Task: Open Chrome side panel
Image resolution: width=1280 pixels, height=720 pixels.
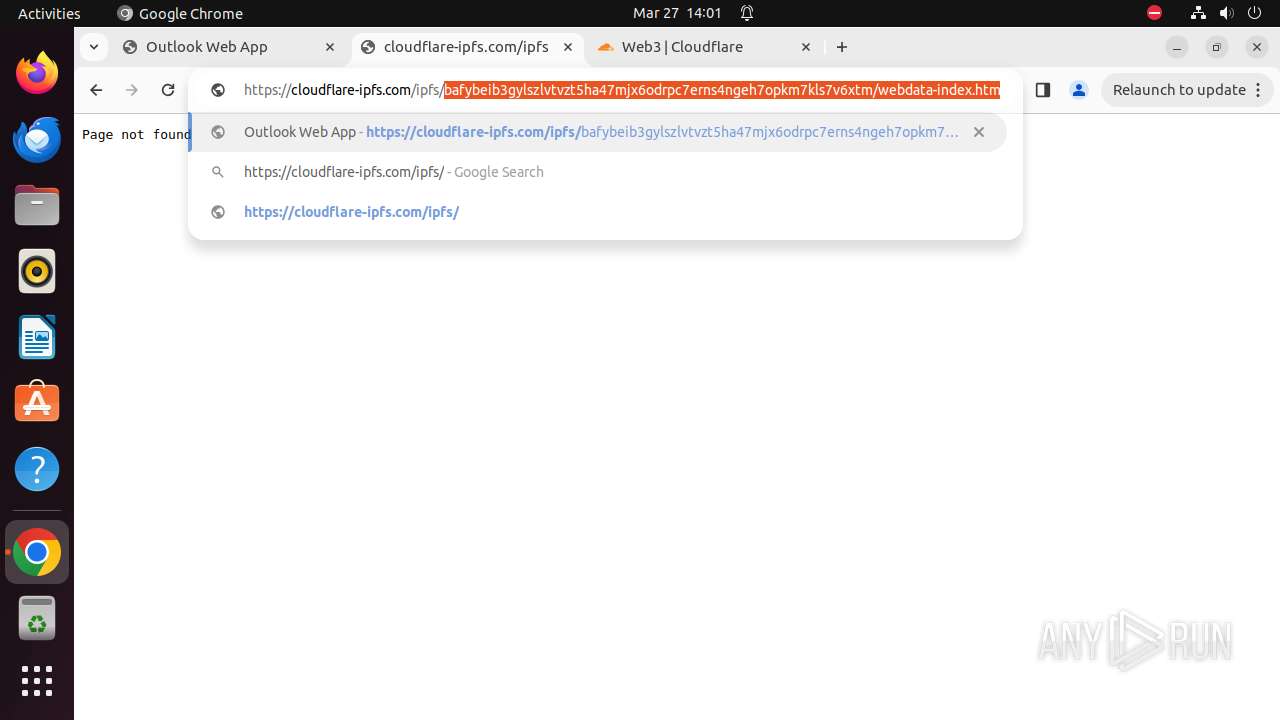Action: pos(1043,90)
